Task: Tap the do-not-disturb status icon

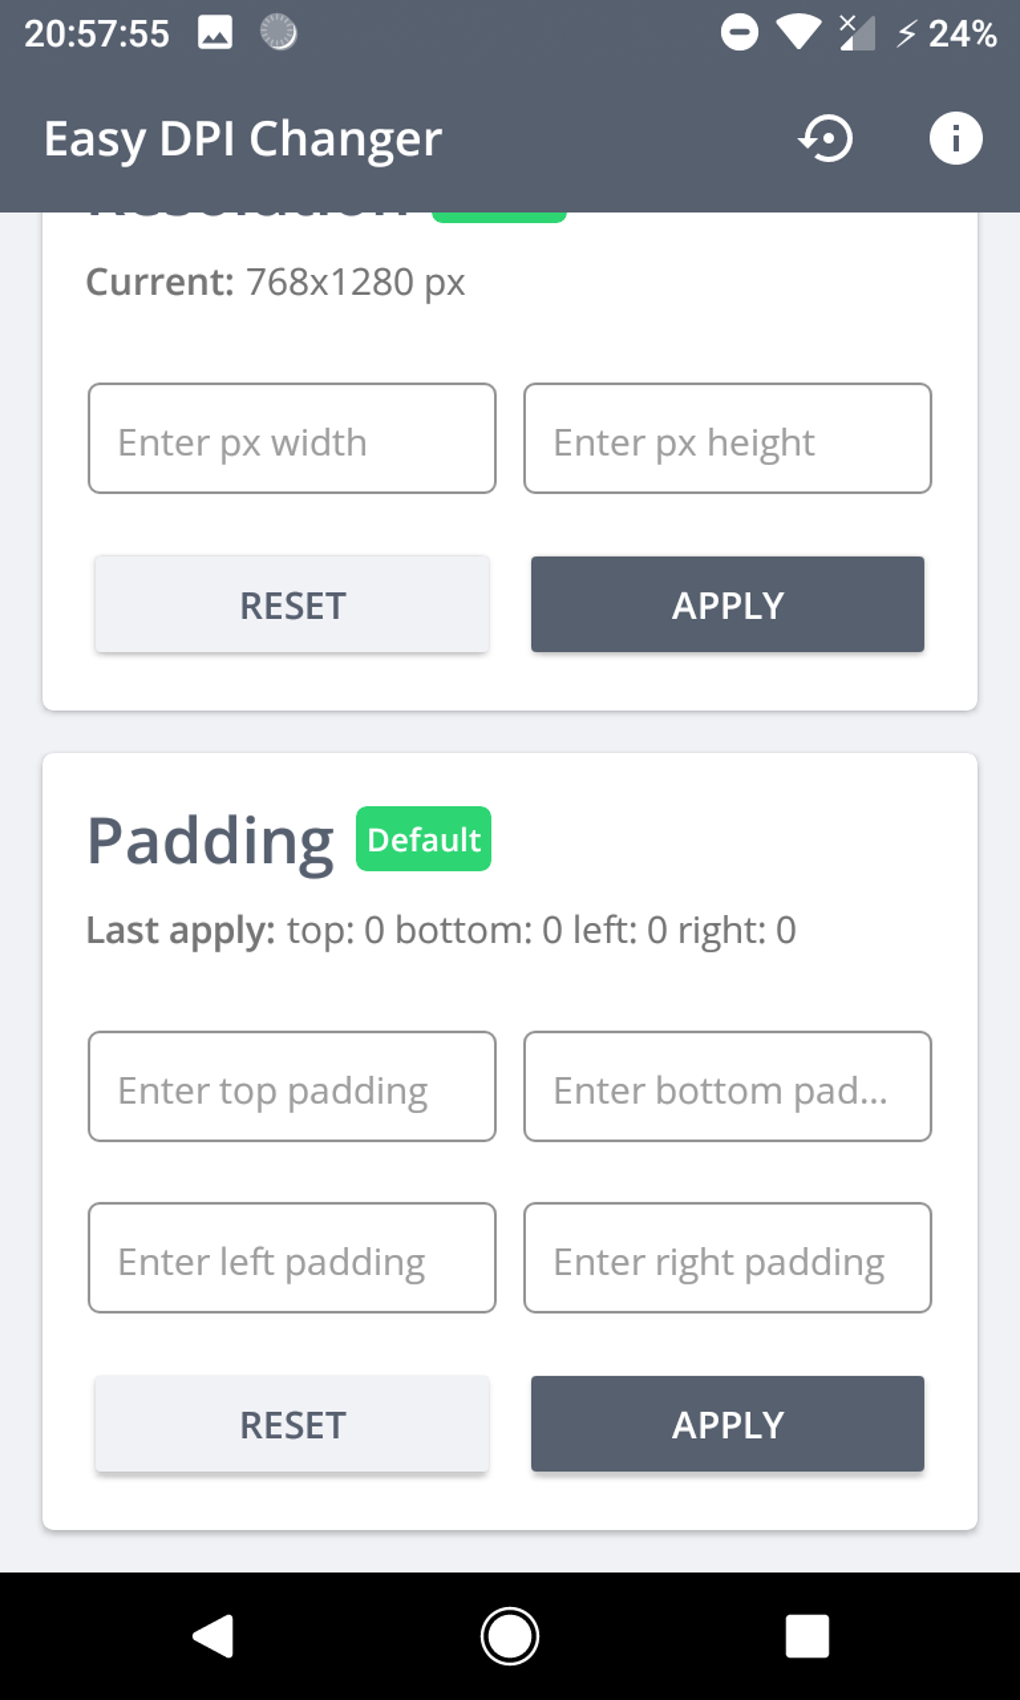Action: tap(739, 33)
